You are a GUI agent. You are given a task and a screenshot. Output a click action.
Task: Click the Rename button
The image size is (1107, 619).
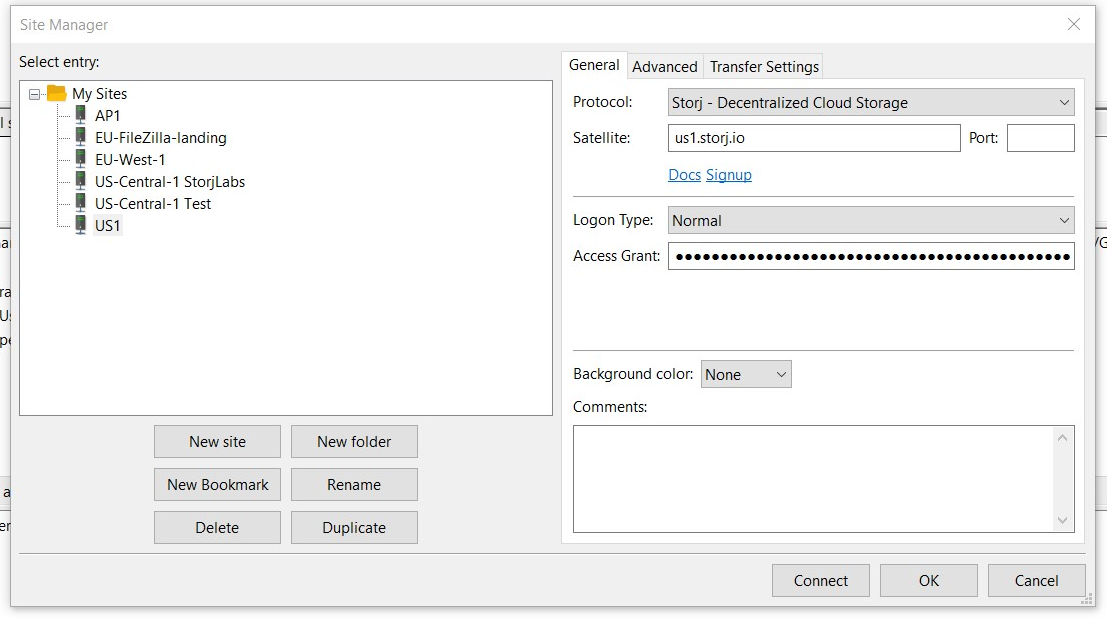354,484
